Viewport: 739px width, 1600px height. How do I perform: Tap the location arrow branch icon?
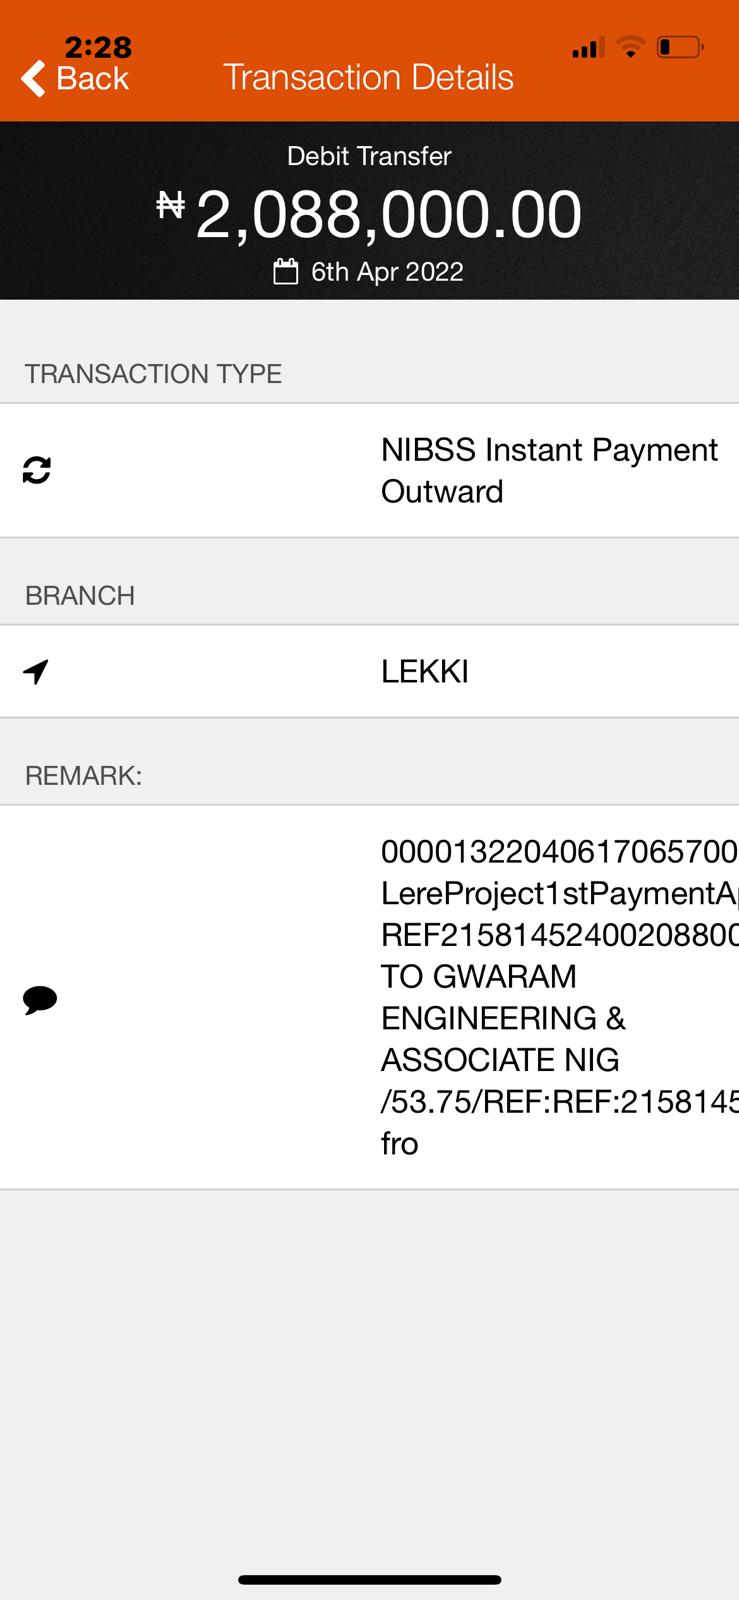point(36,671)
